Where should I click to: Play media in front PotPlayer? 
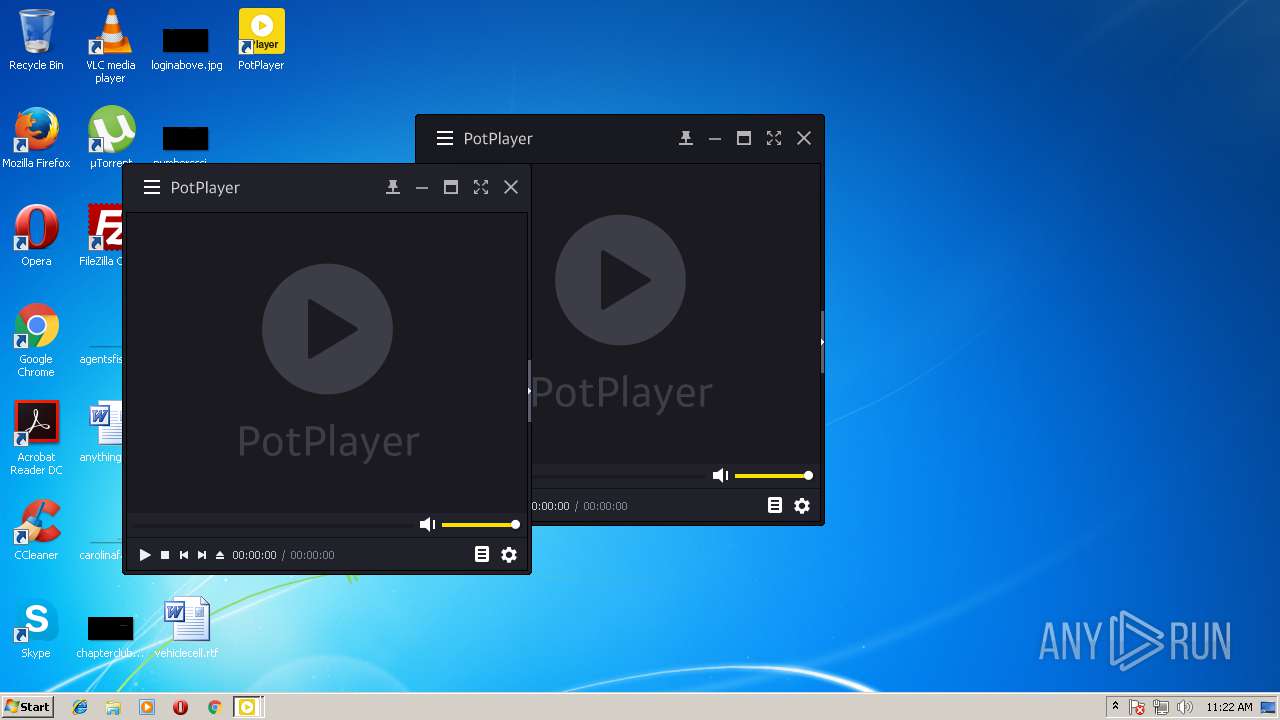145,555
